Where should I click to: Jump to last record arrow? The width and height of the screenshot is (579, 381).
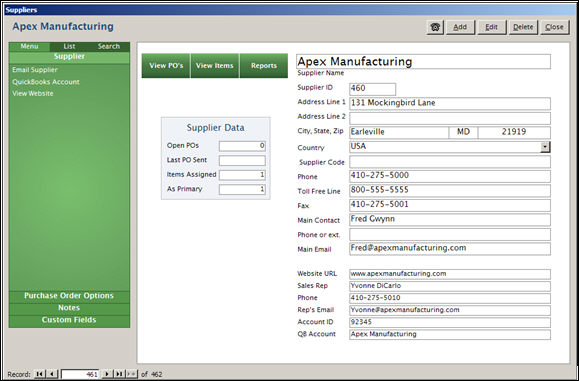(119, 374)
